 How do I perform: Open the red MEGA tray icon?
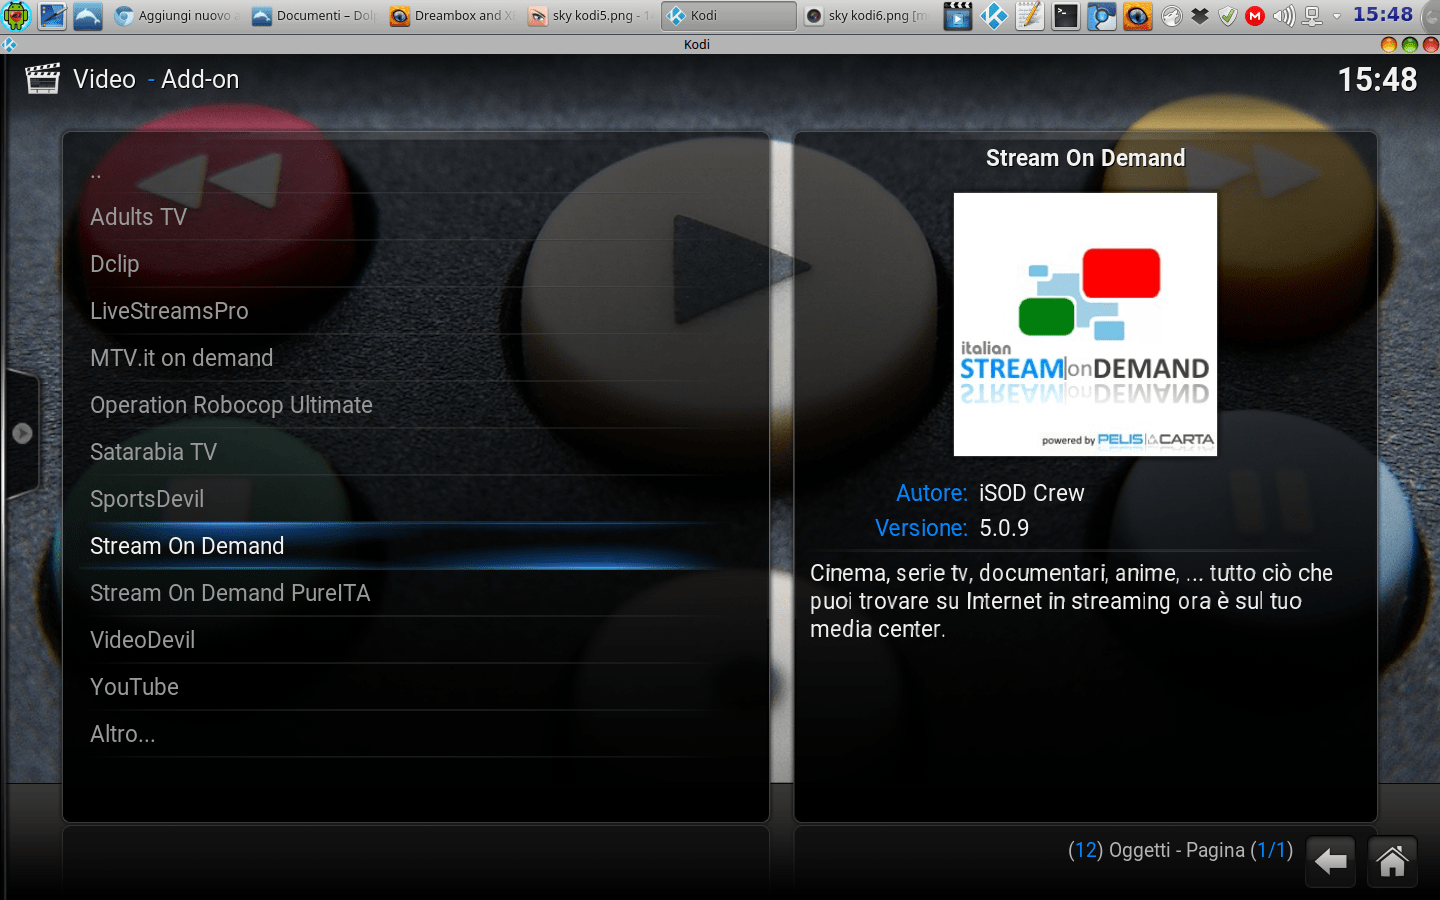1256,16
